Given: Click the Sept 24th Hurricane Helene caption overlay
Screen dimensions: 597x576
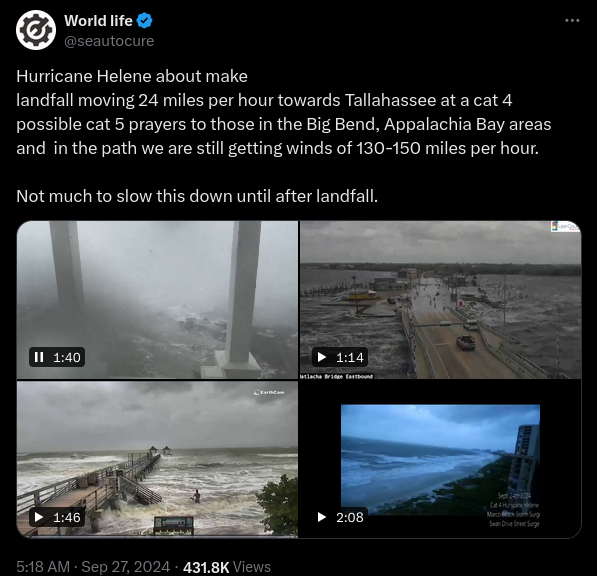Looking at the screenshot, I should (x=514, y=509).
